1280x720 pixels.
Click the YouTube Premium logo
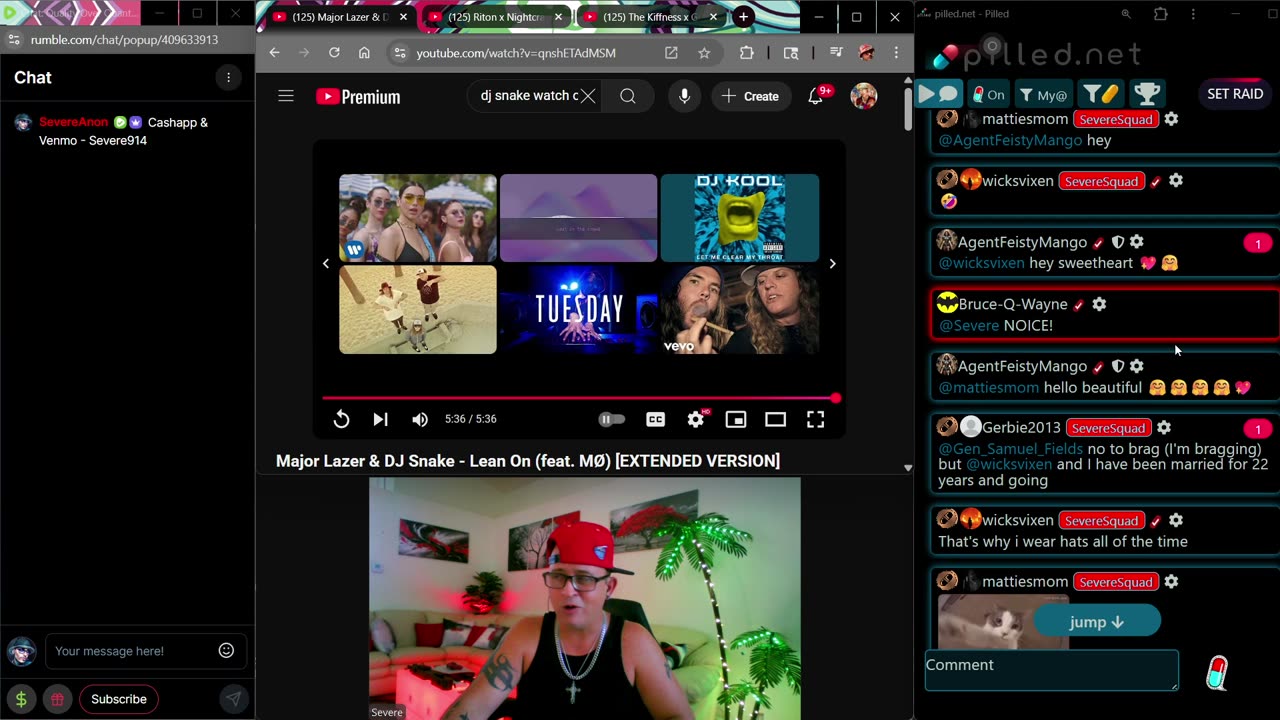(x=358, y=97)
